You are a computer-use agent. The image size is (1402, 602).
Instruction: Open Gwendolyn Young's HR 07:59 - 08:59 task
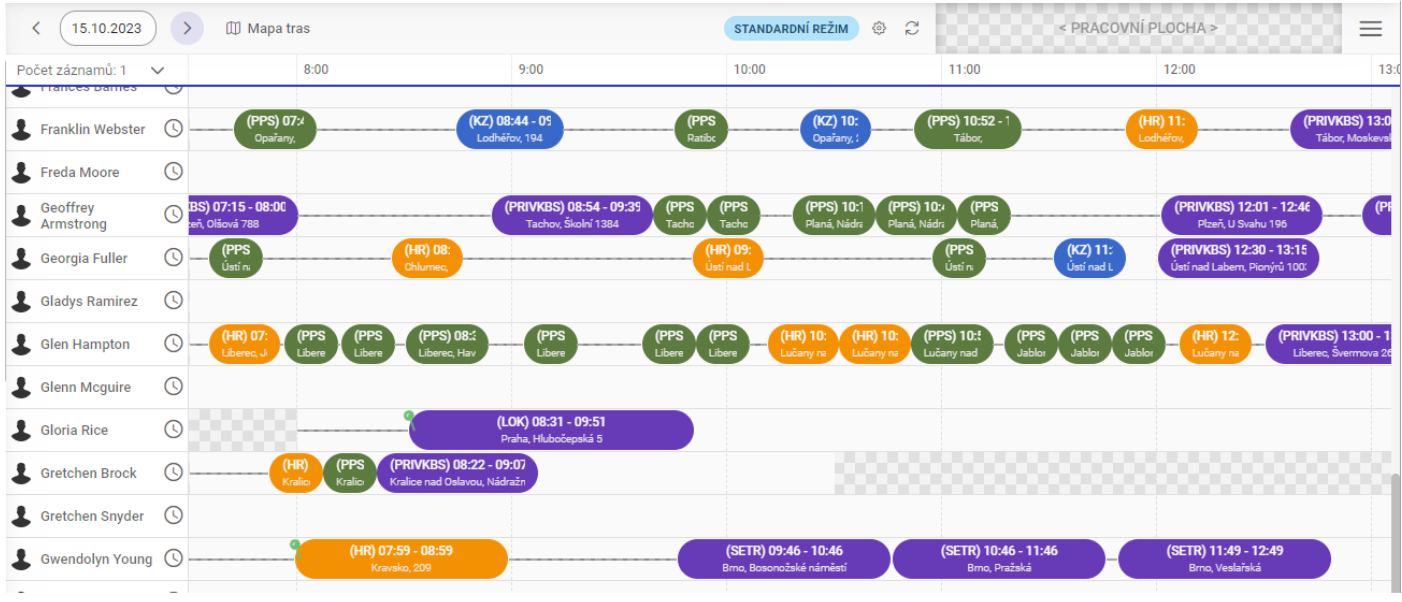pos(401,559)
